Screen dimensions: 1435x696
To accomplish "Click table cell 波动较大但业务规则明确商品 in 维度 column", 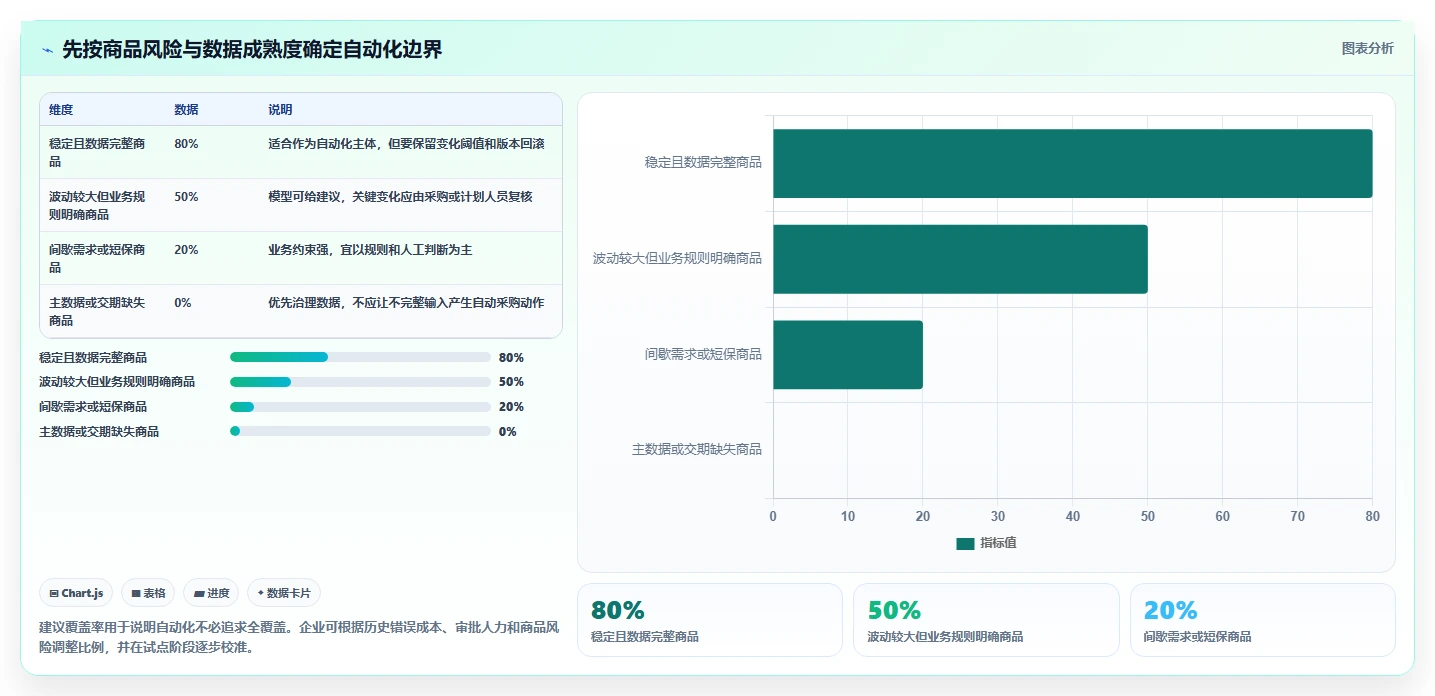I will pyautogui.click(x=101, y=205).
